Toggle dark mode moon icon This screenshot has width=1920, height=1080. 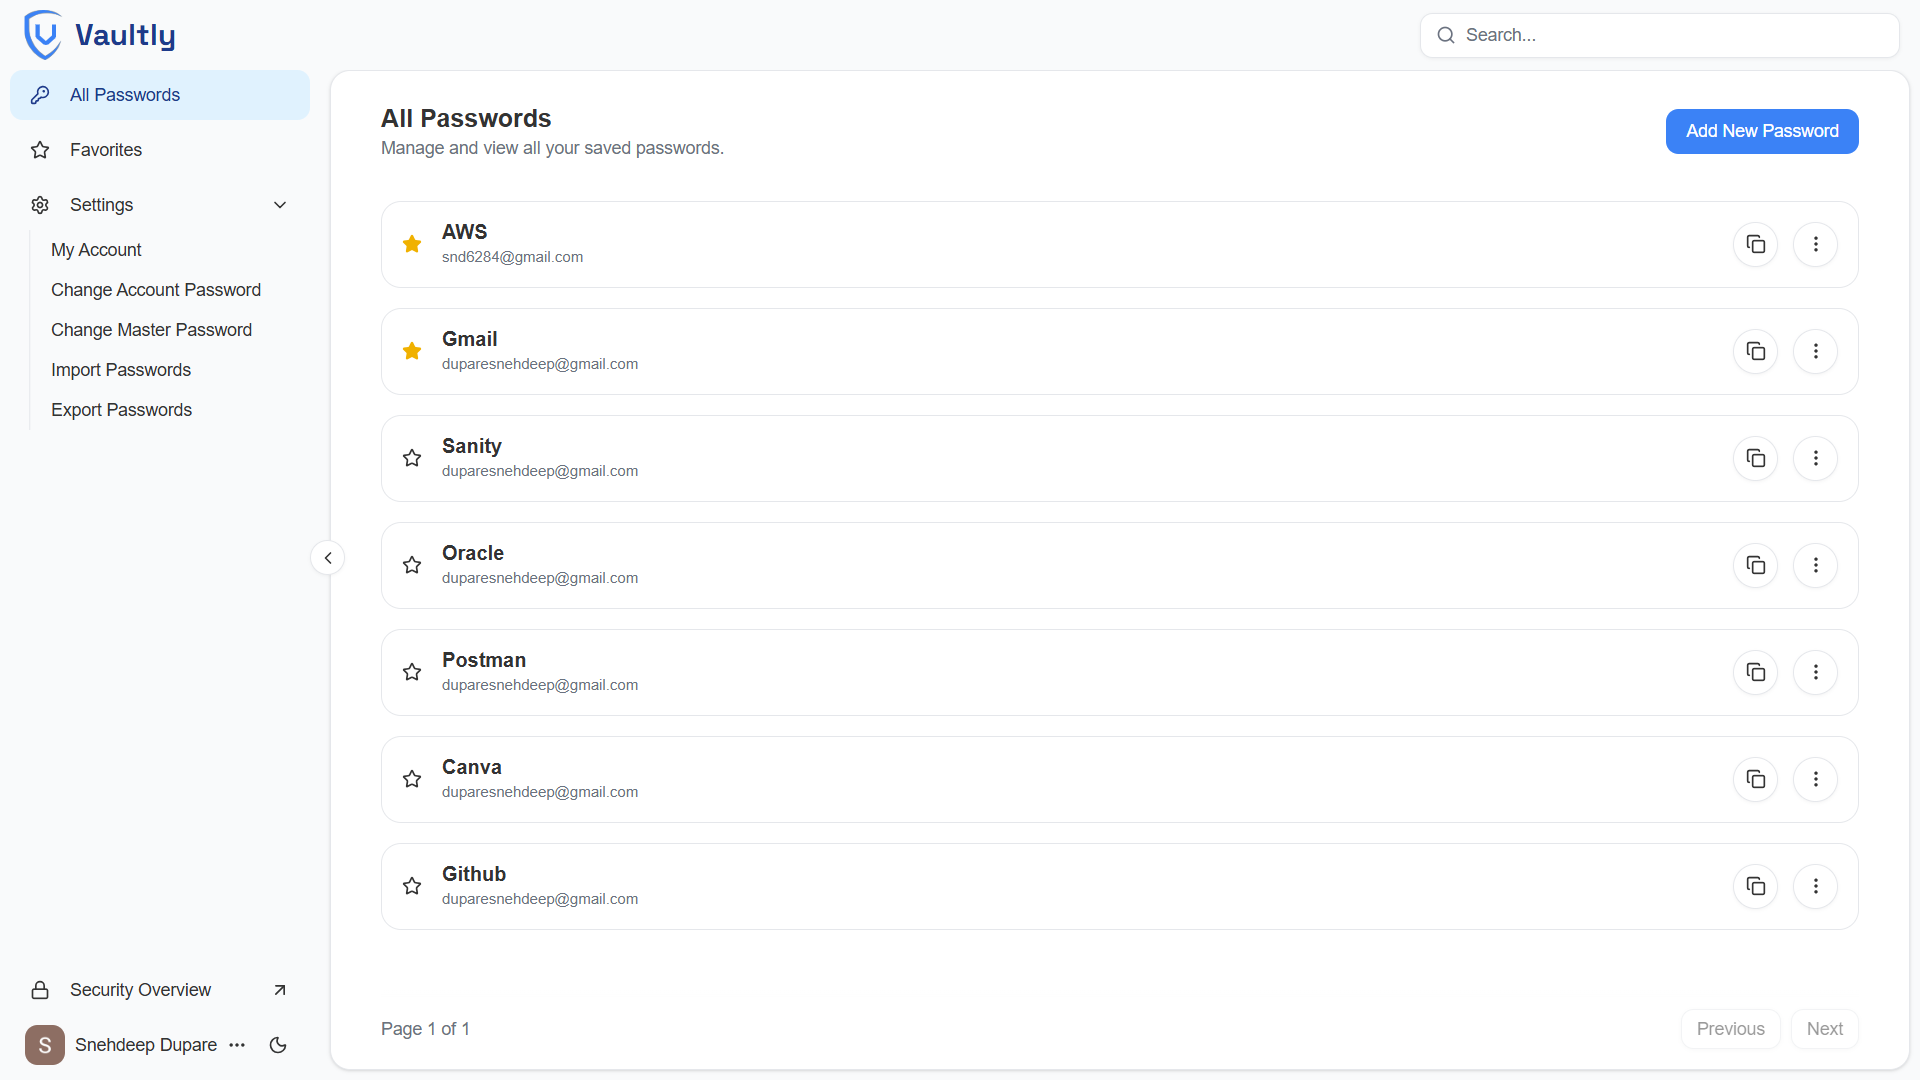[x=278, y=1045]
